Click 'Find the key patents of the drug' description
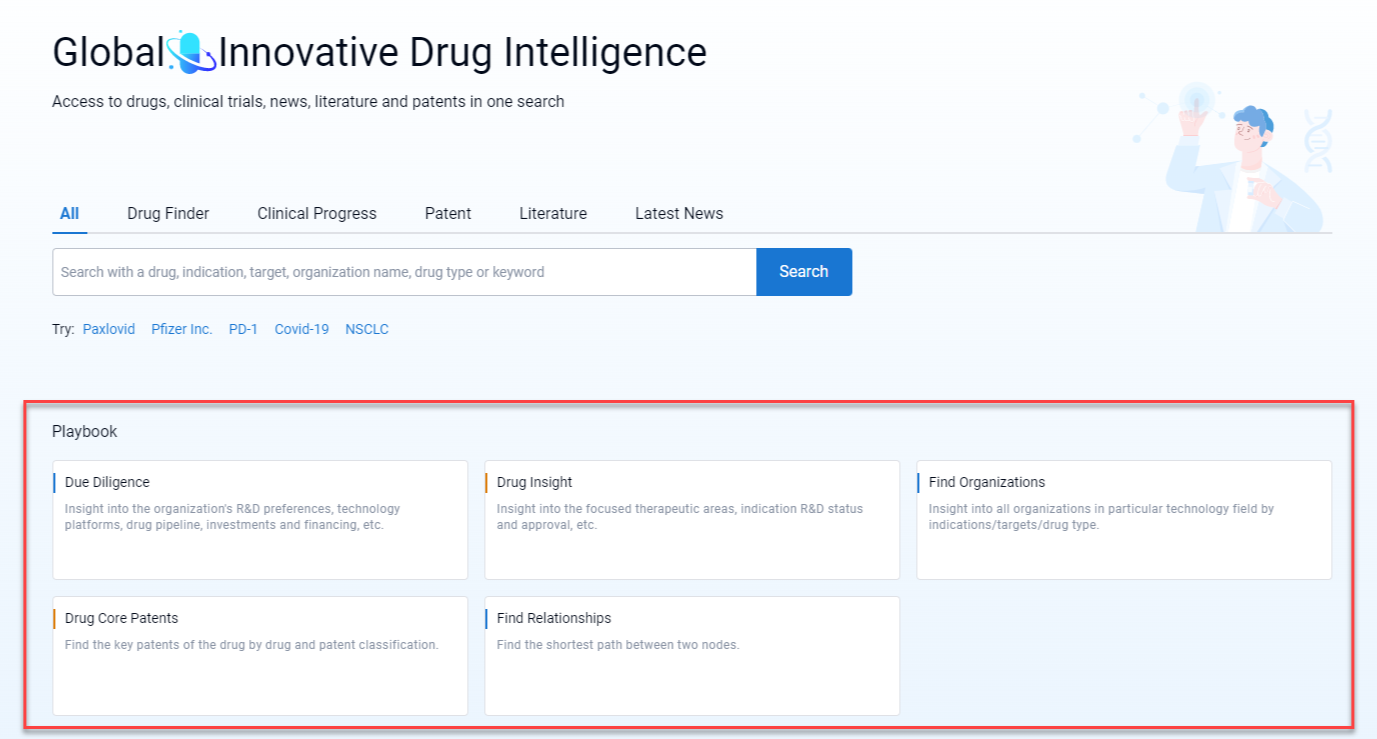 252,645
